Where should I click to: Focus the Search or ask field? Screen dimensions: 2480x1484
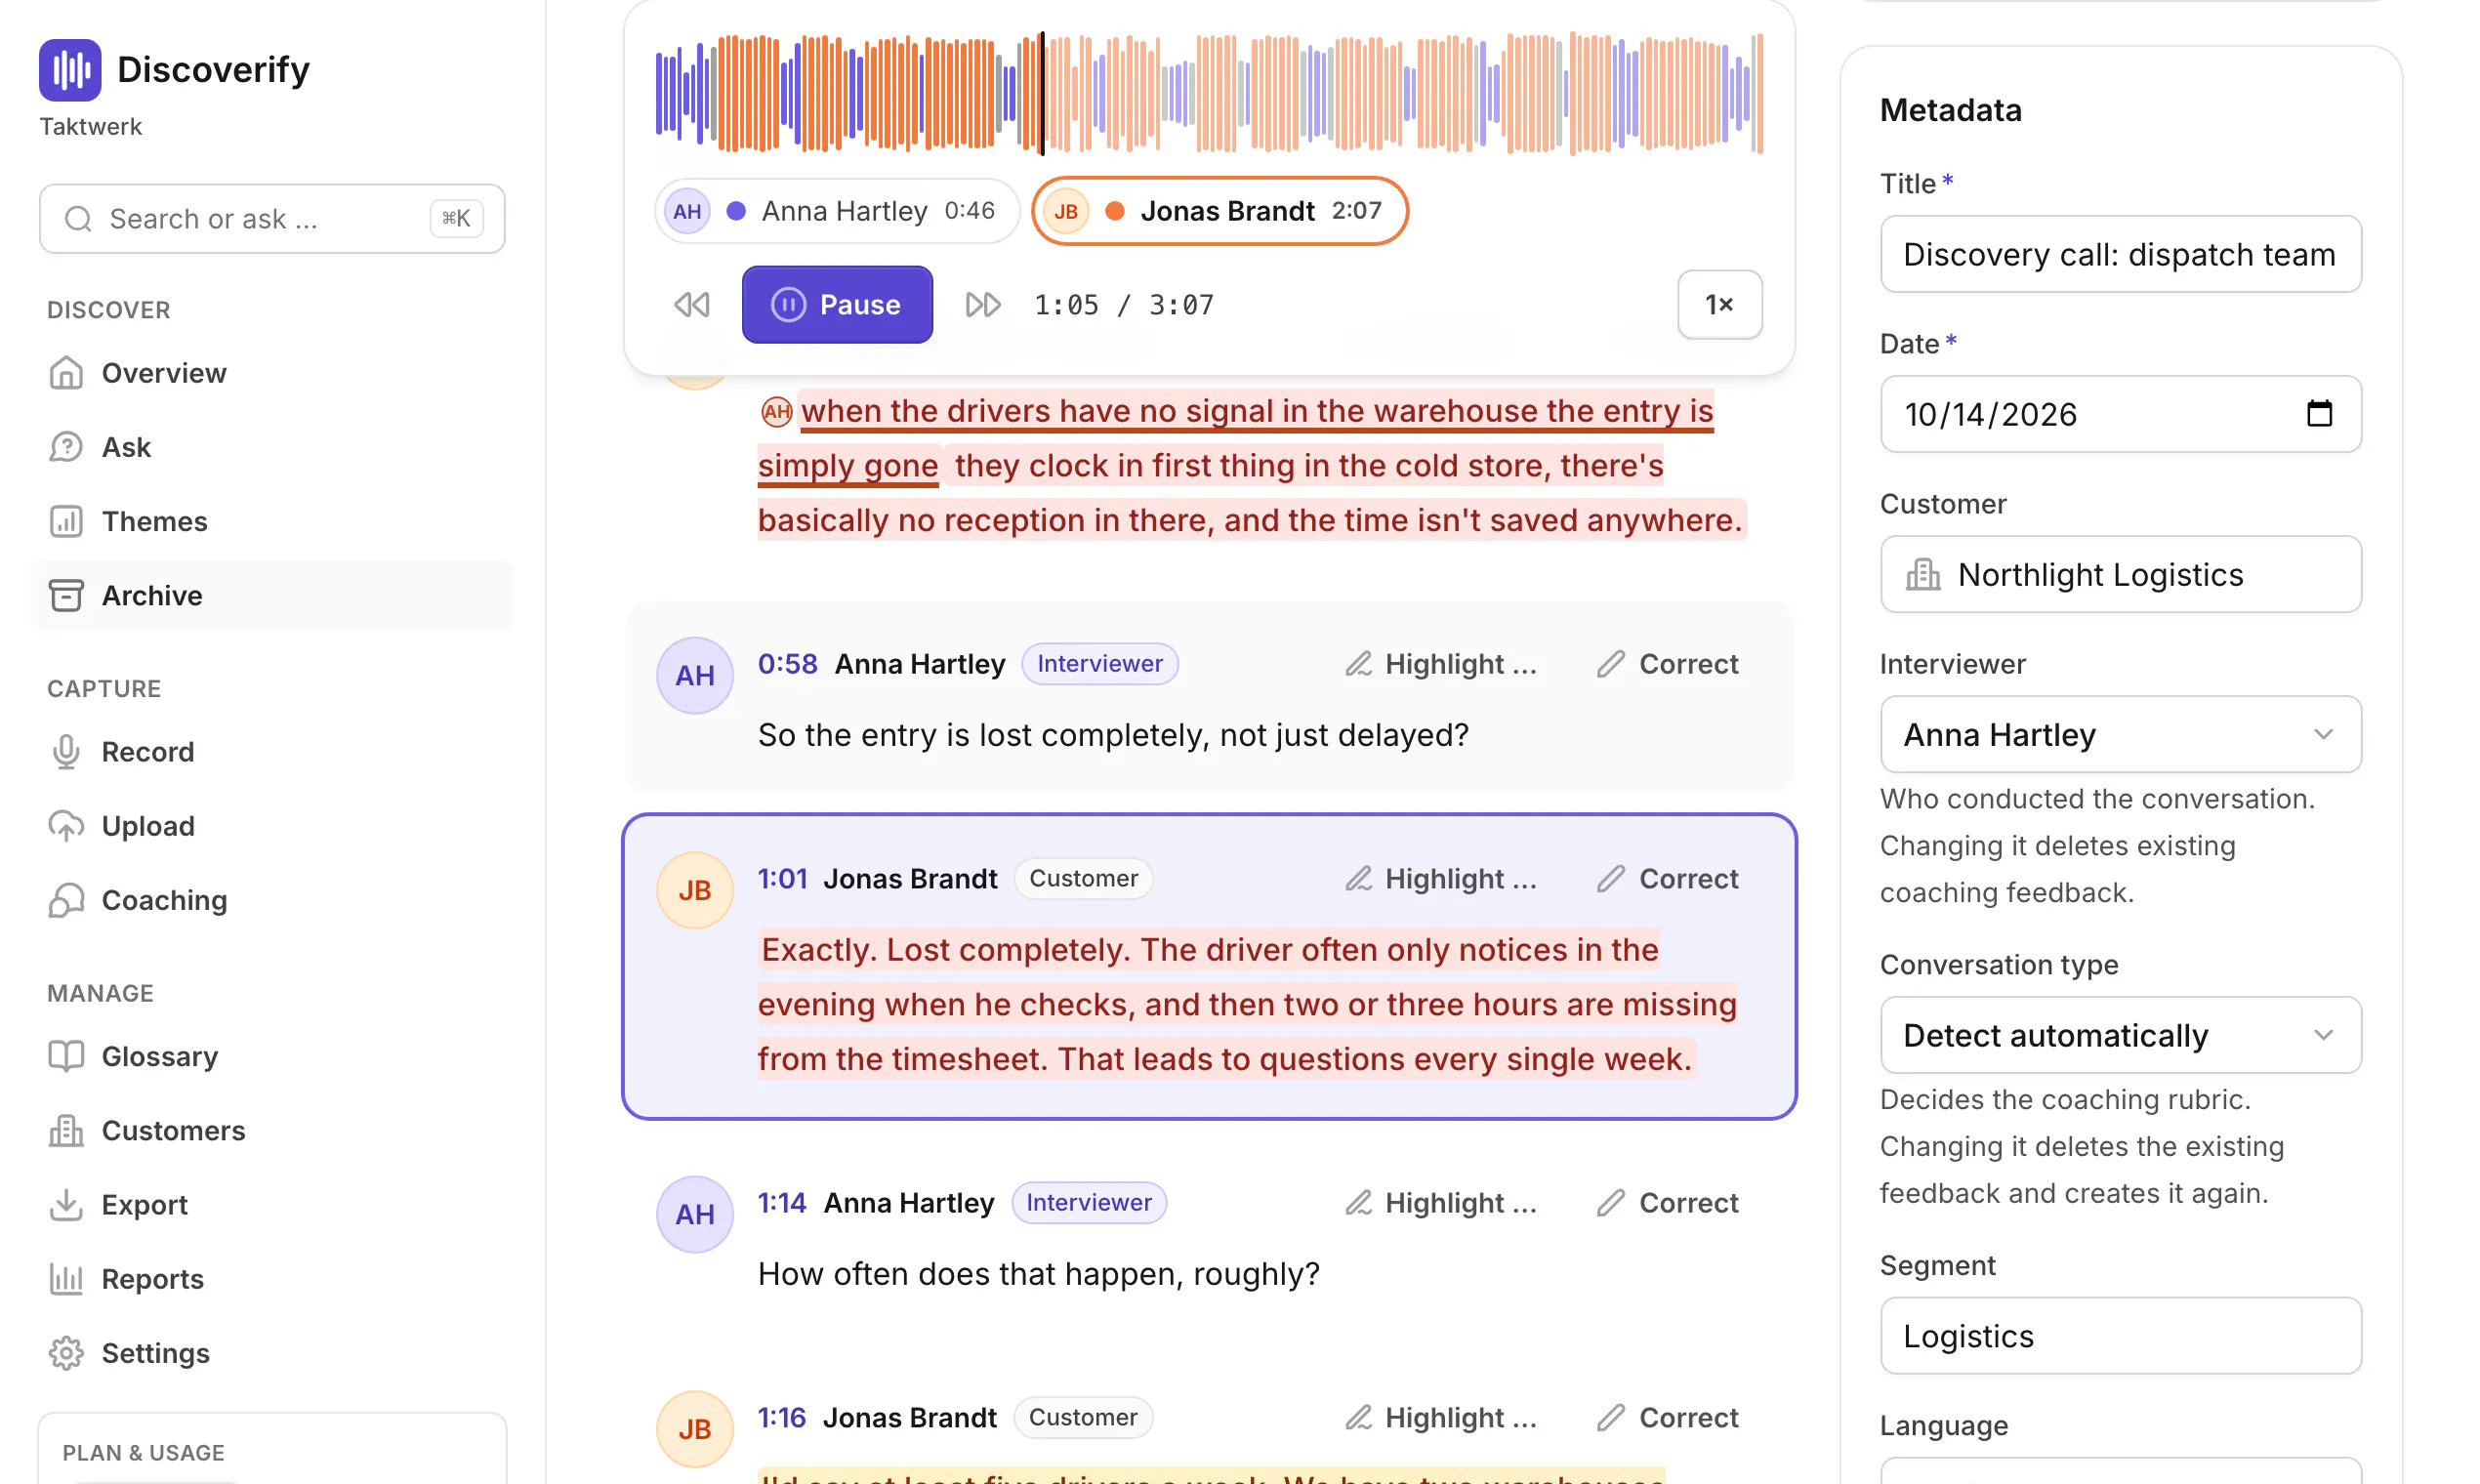272,218
